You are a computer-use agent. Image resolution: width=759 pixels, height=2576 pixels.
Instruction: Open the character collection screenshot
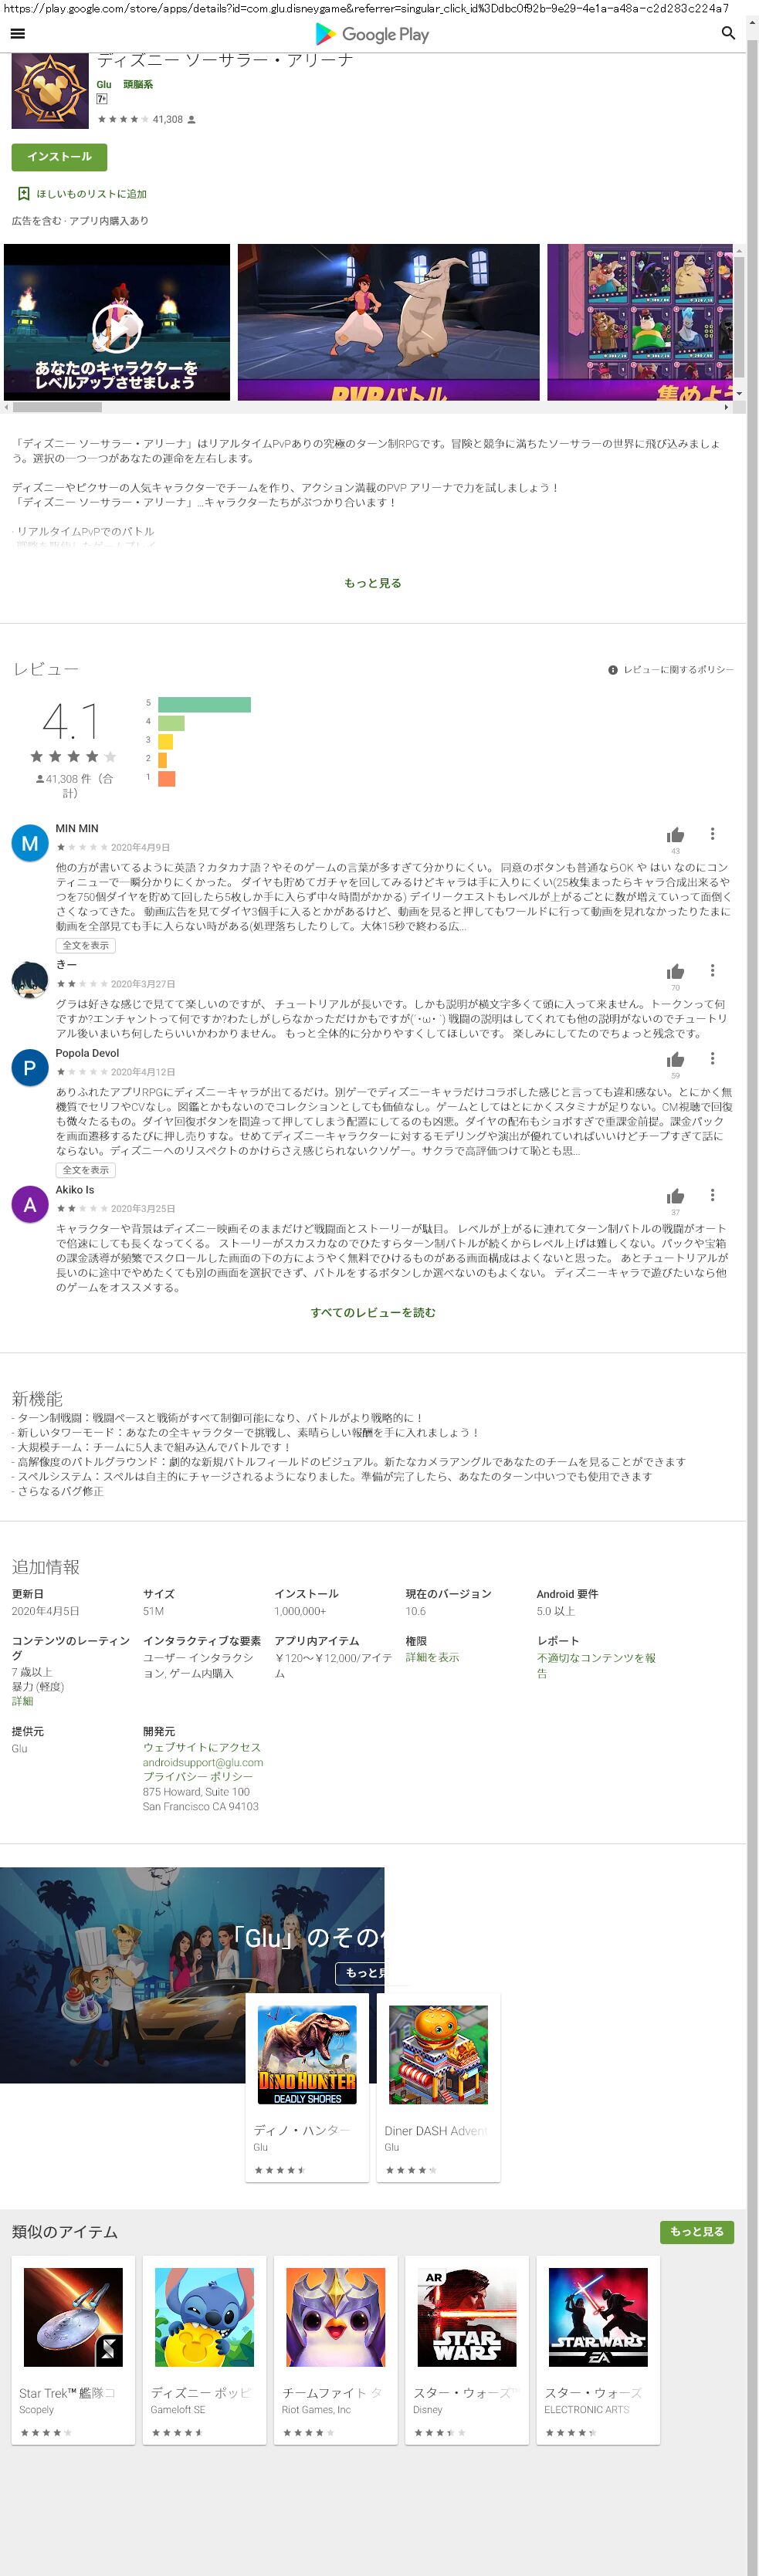pos(640,322)
